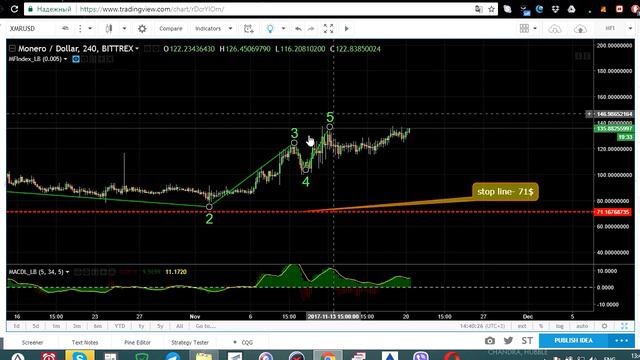Image resolution: width=640 pixels, height=360 pixels.
Task: Click the red 71.16 price label
Action: pos(613,212)
